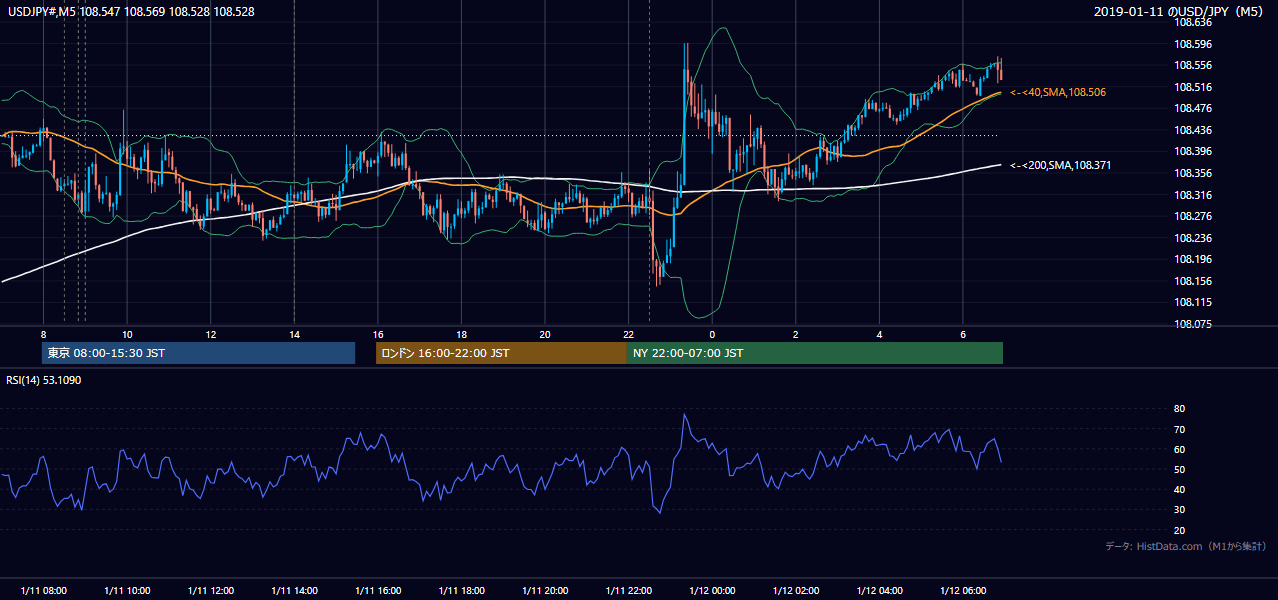
Task: Click hour label 22 under price chart
Action: (628, 334)
